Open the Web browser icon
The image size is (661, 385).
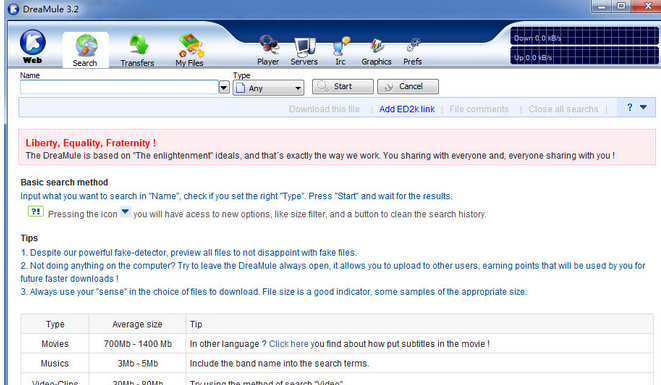click(x=32, y=41)
